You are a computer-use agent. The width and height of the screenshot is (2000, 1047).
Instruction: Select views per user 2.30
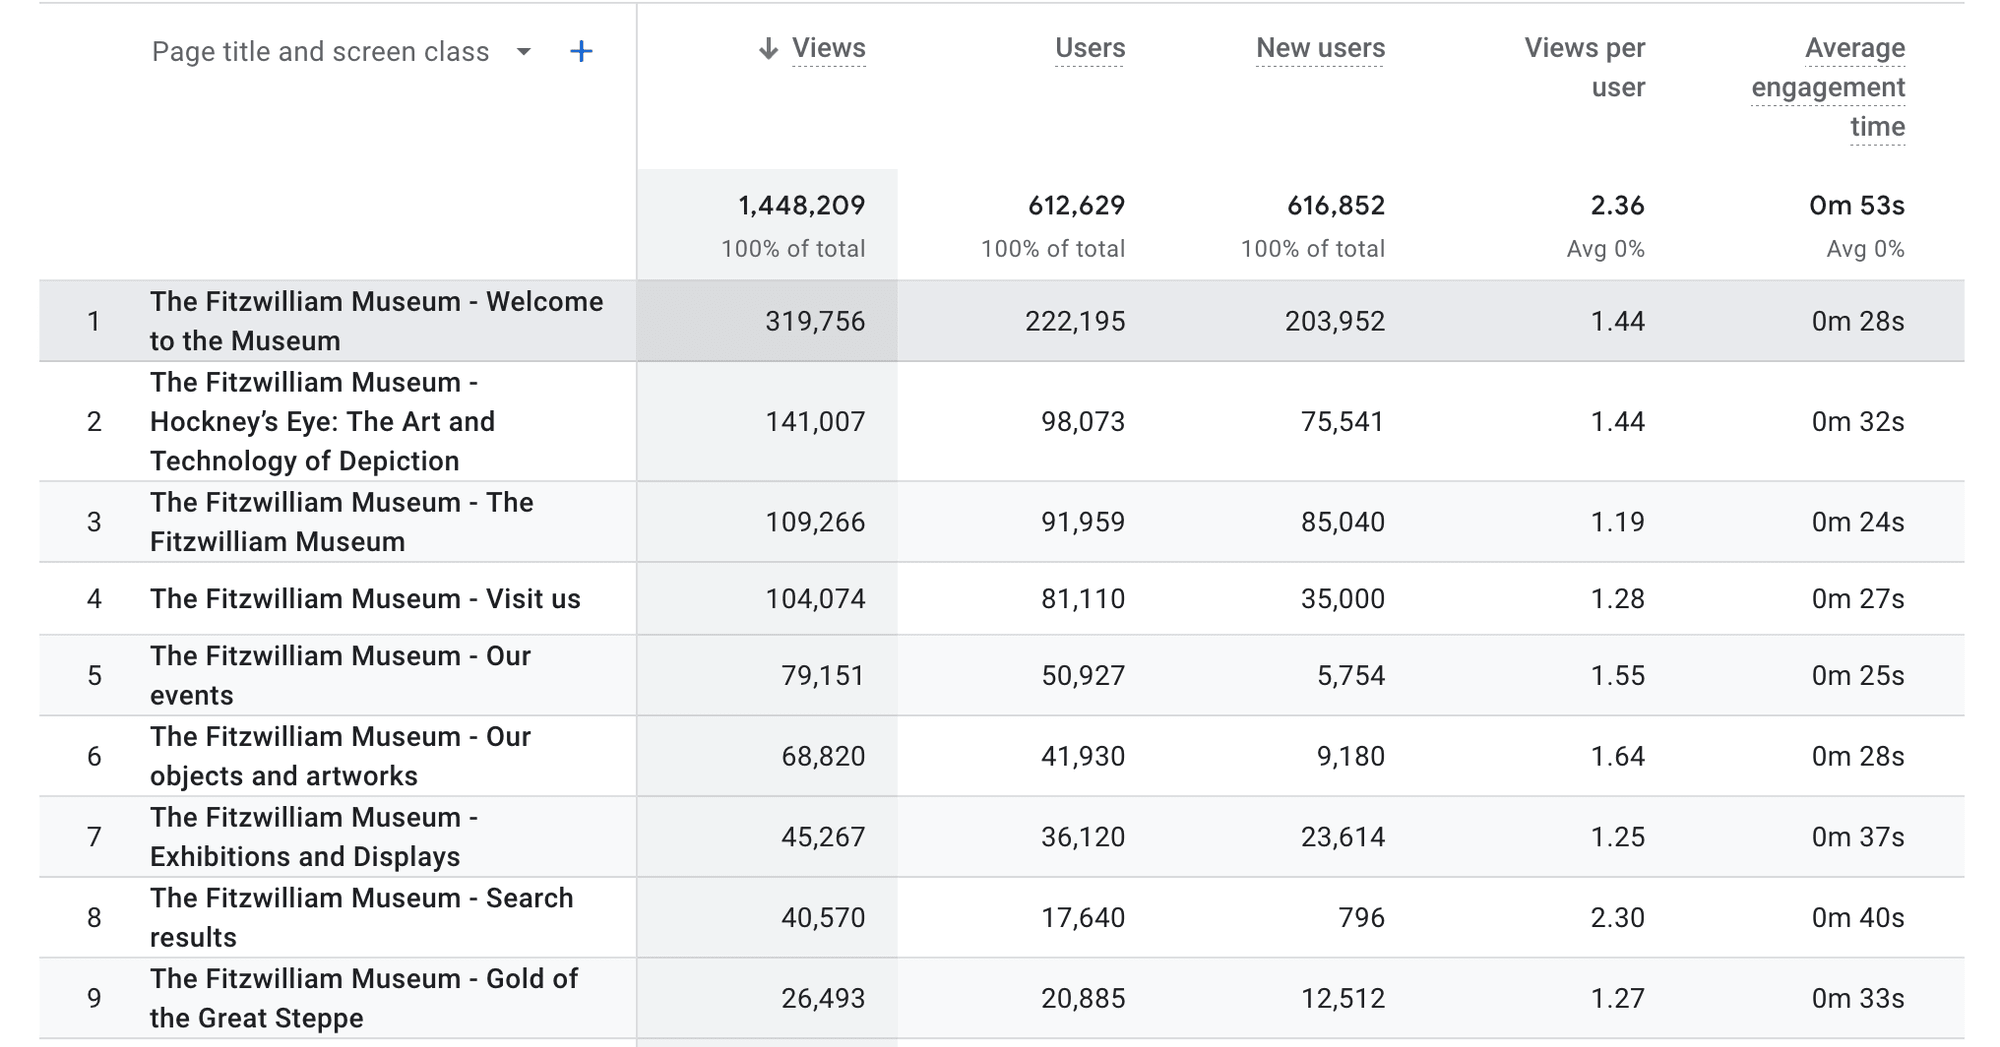pos(1618,917)
